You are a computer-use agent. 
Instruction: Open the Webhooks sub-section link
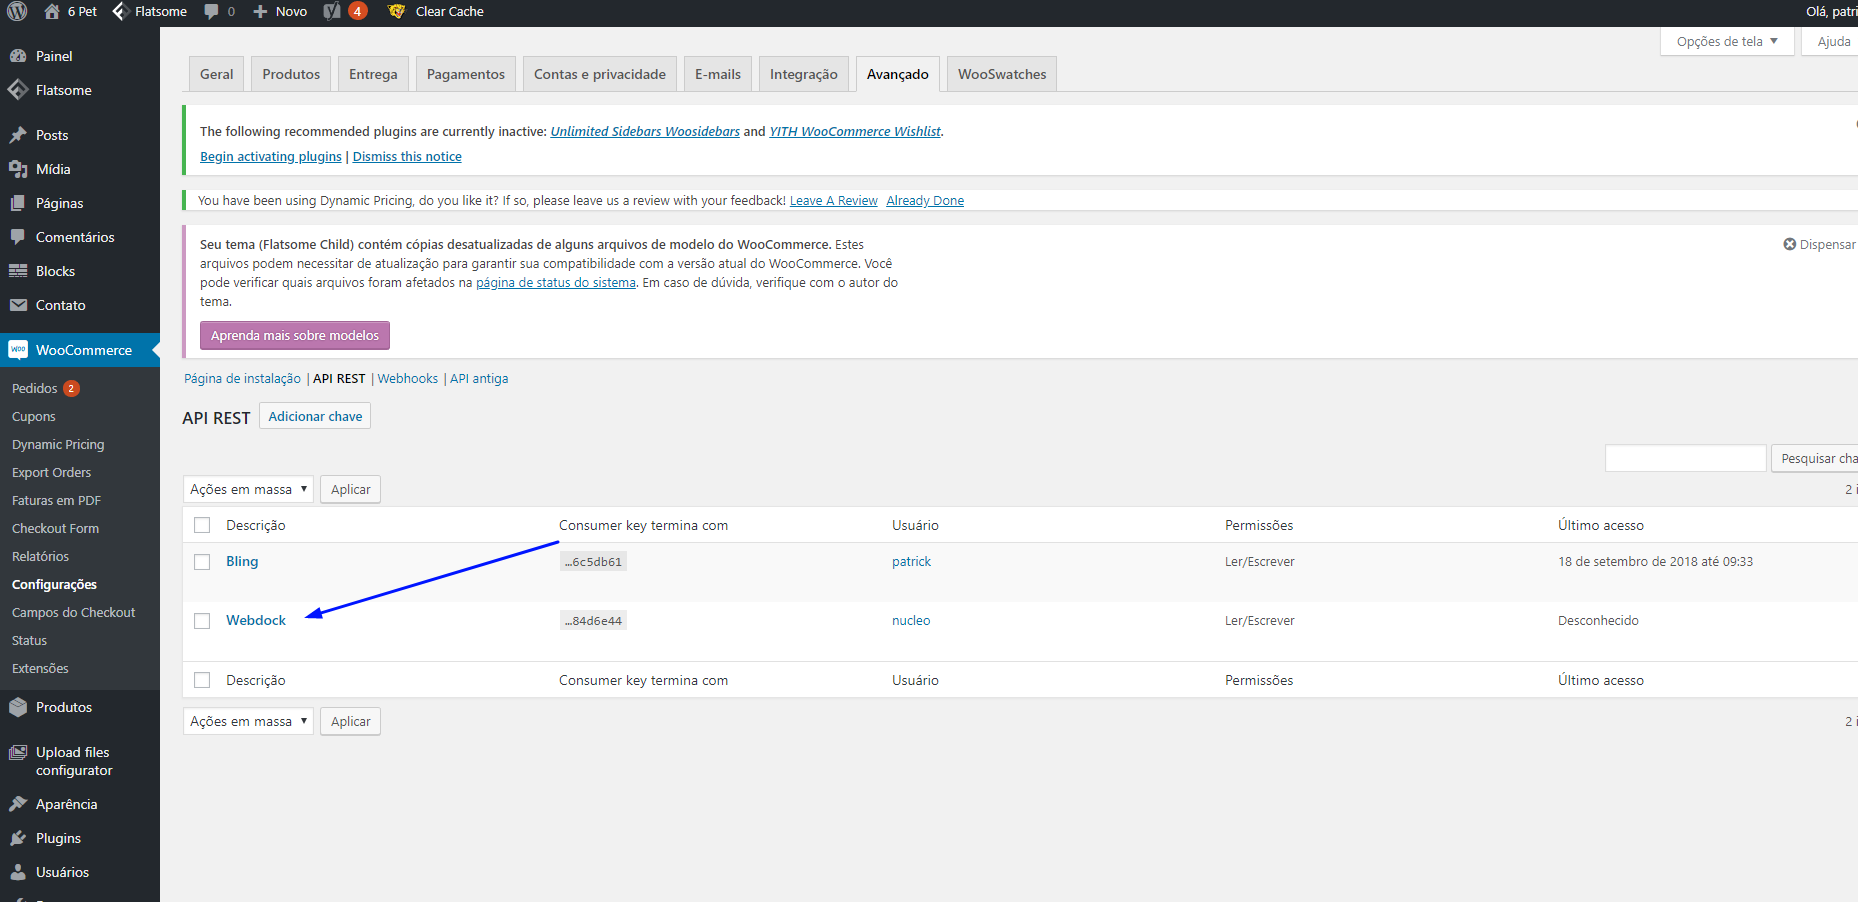pos(408,378)
